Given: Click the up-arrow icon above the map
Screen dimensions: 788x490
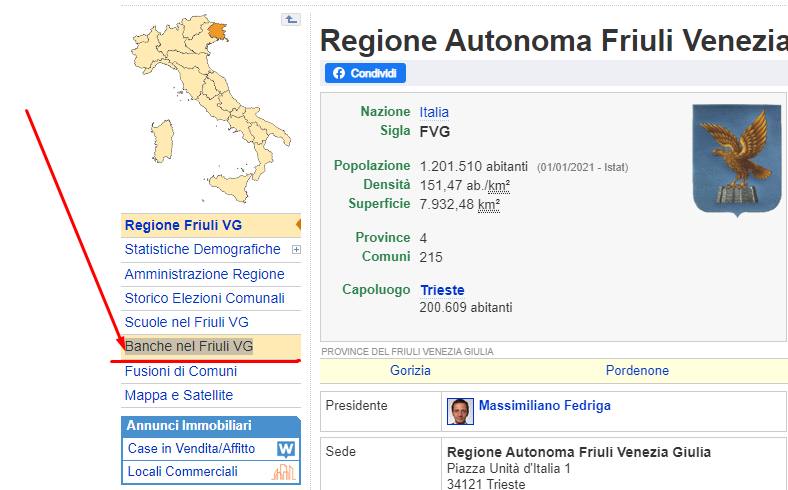Looking at the screenshot, I should pos(290,19).
